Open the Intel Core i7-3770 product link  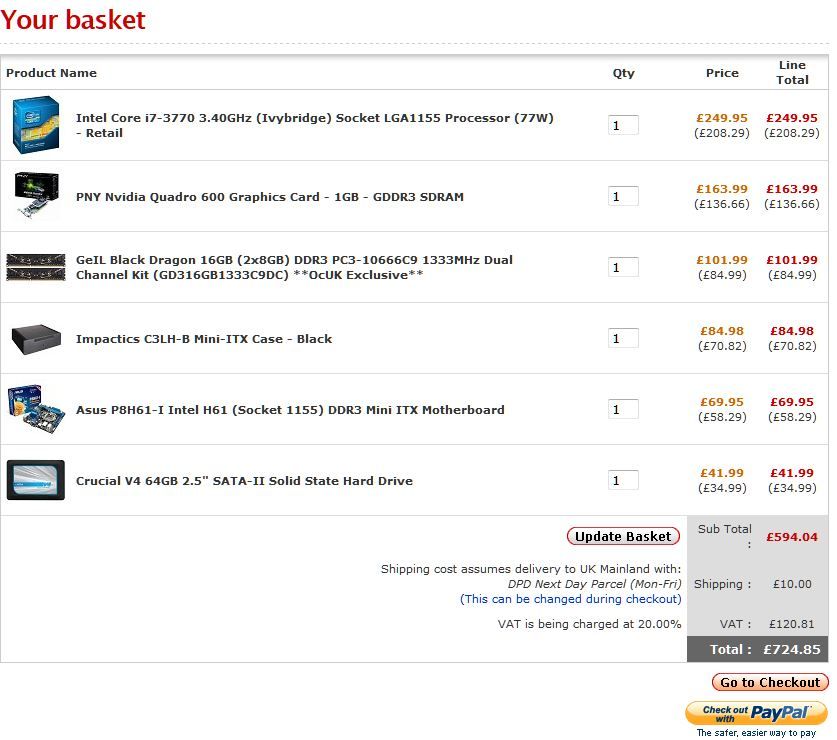pyautogui.click(x=314, y=118)
